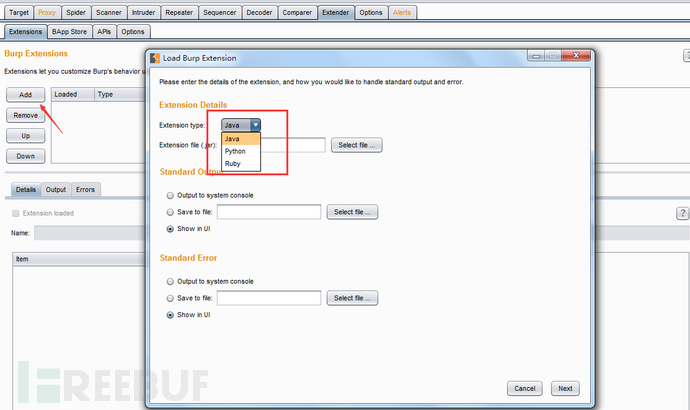Switch to the Proxy tab
Screen dimensions: 690x410
tap(47, 13)
